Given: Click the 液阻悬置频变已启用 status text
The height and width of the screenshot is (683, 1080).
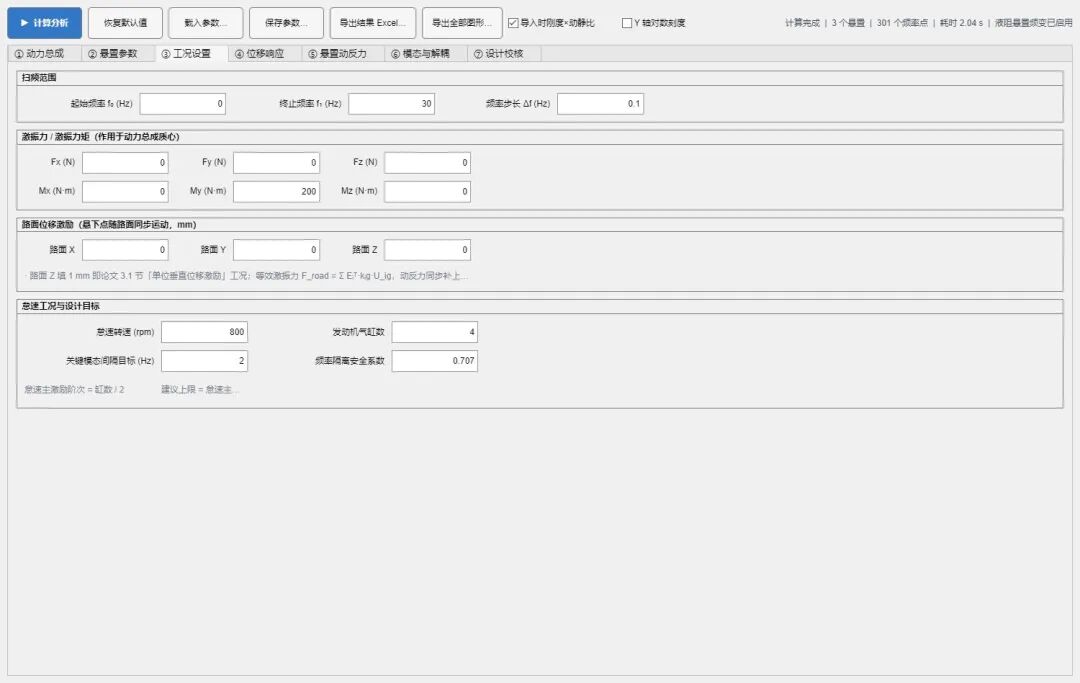Looking at the screenshot, I should coord(1033,23).
